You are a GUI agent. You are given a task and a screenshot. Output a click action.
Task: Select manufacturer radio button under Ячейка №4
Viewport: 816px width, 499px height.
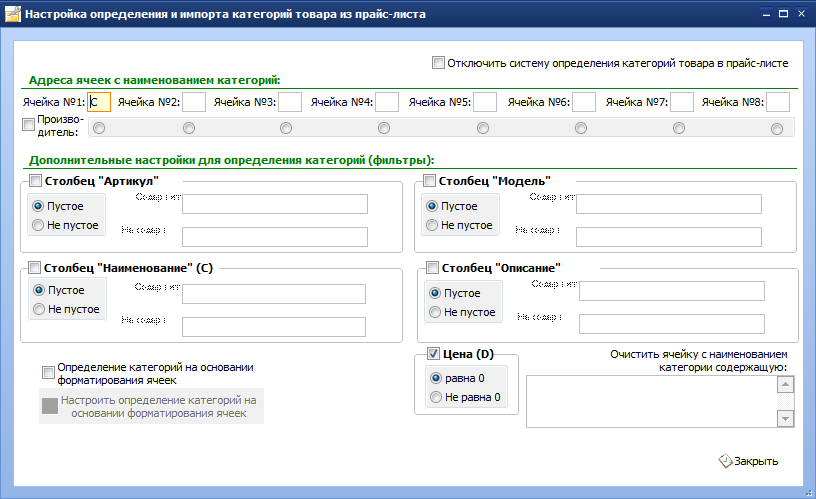384,128
